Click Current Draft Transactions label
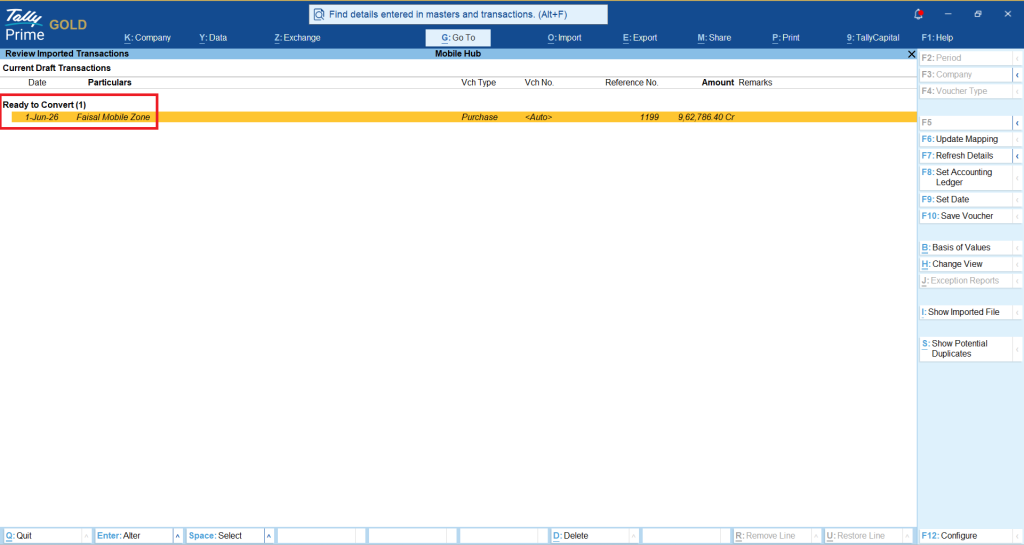 (57, 68)
